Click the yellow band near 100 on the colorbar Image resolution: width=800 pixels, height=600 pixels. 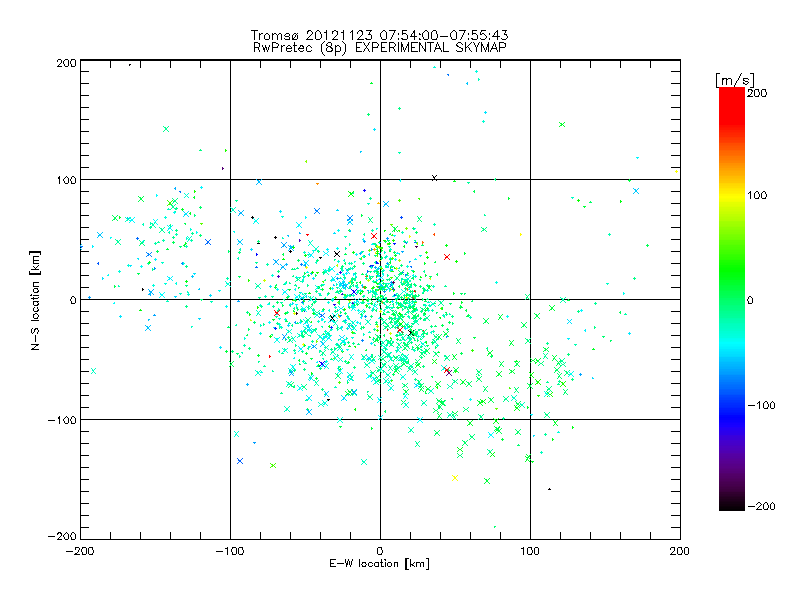pyautogui.click(x=732, y=195)
